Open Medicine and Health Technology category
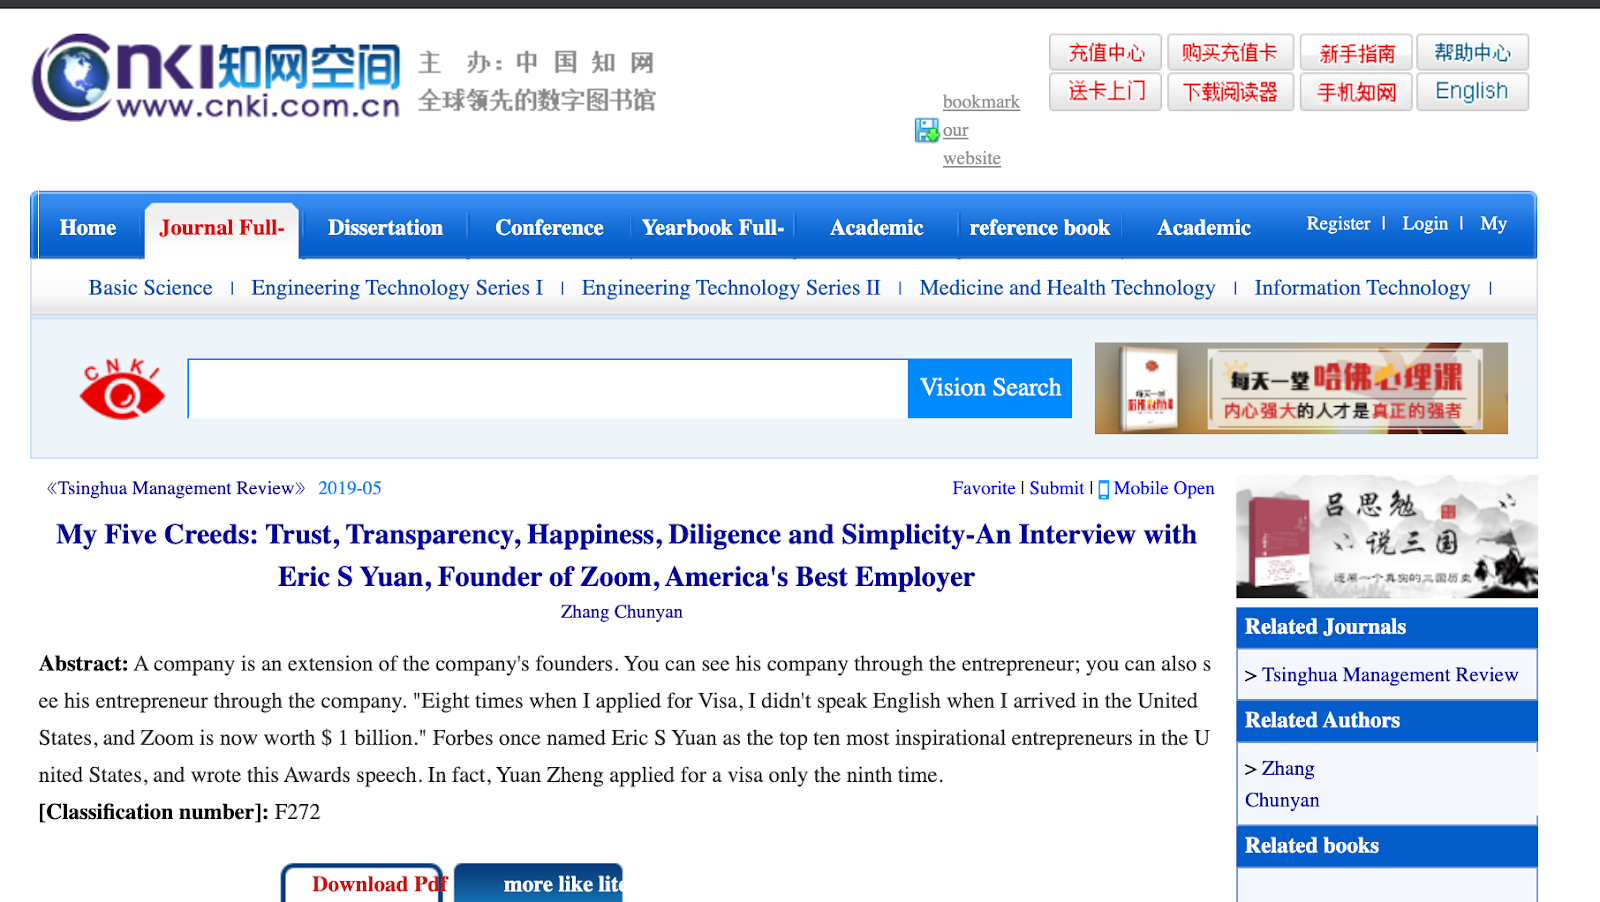This screenshot has width=1600, height=902. 1067,288
